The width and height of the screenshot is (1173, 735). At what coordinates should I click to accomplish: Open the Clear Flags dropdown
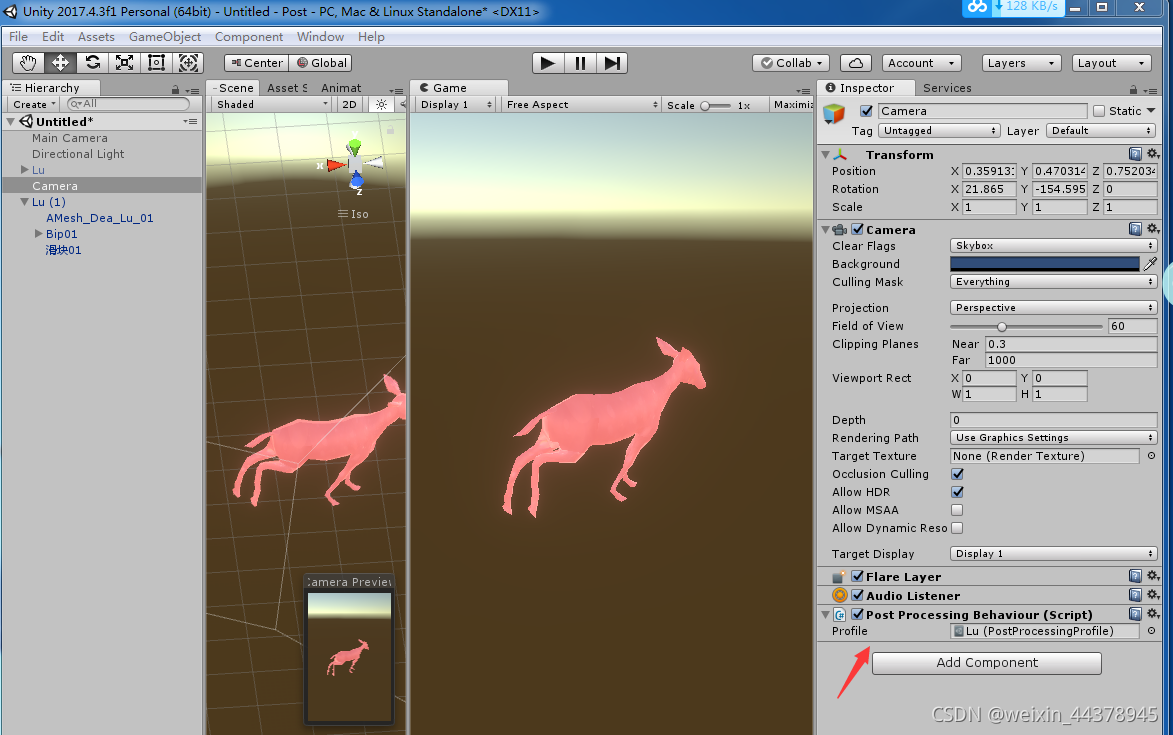click(x=1053, y=245)
